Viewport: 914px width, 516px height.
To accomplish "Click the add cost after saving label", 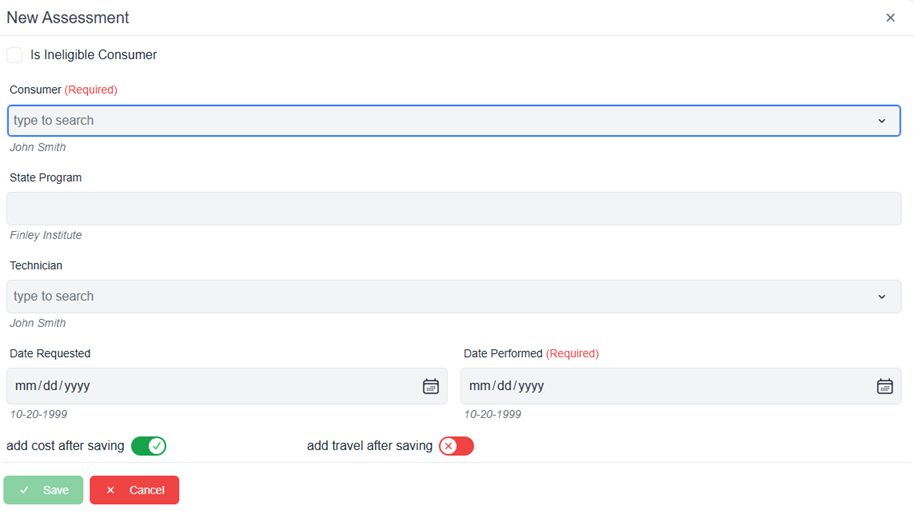I will (65, 445).
